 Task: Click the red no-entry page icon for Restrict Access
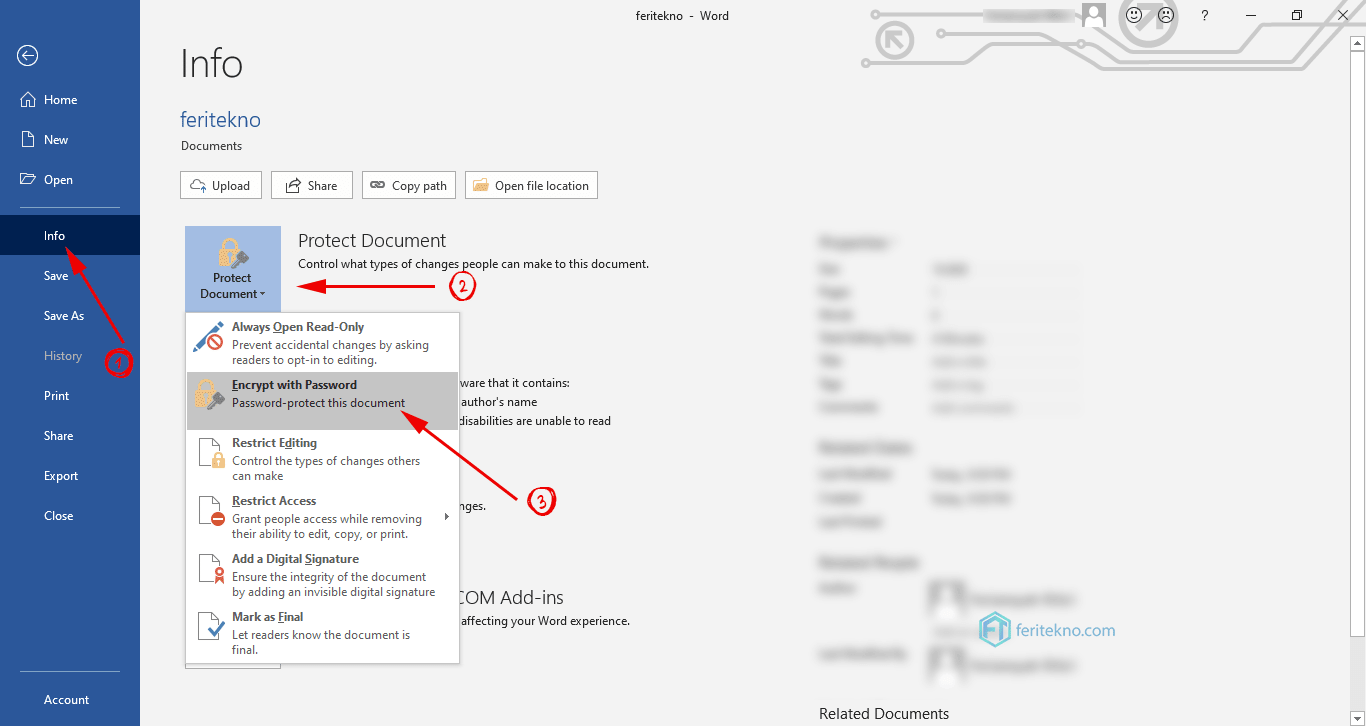[211, 510]
